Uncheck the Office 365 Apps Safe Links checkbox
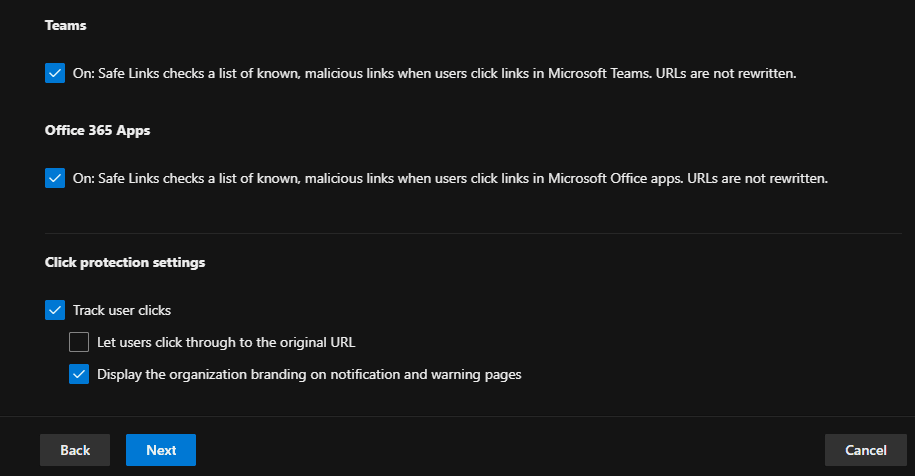This screenshot has width=915, height=476. tap(55, 178)
